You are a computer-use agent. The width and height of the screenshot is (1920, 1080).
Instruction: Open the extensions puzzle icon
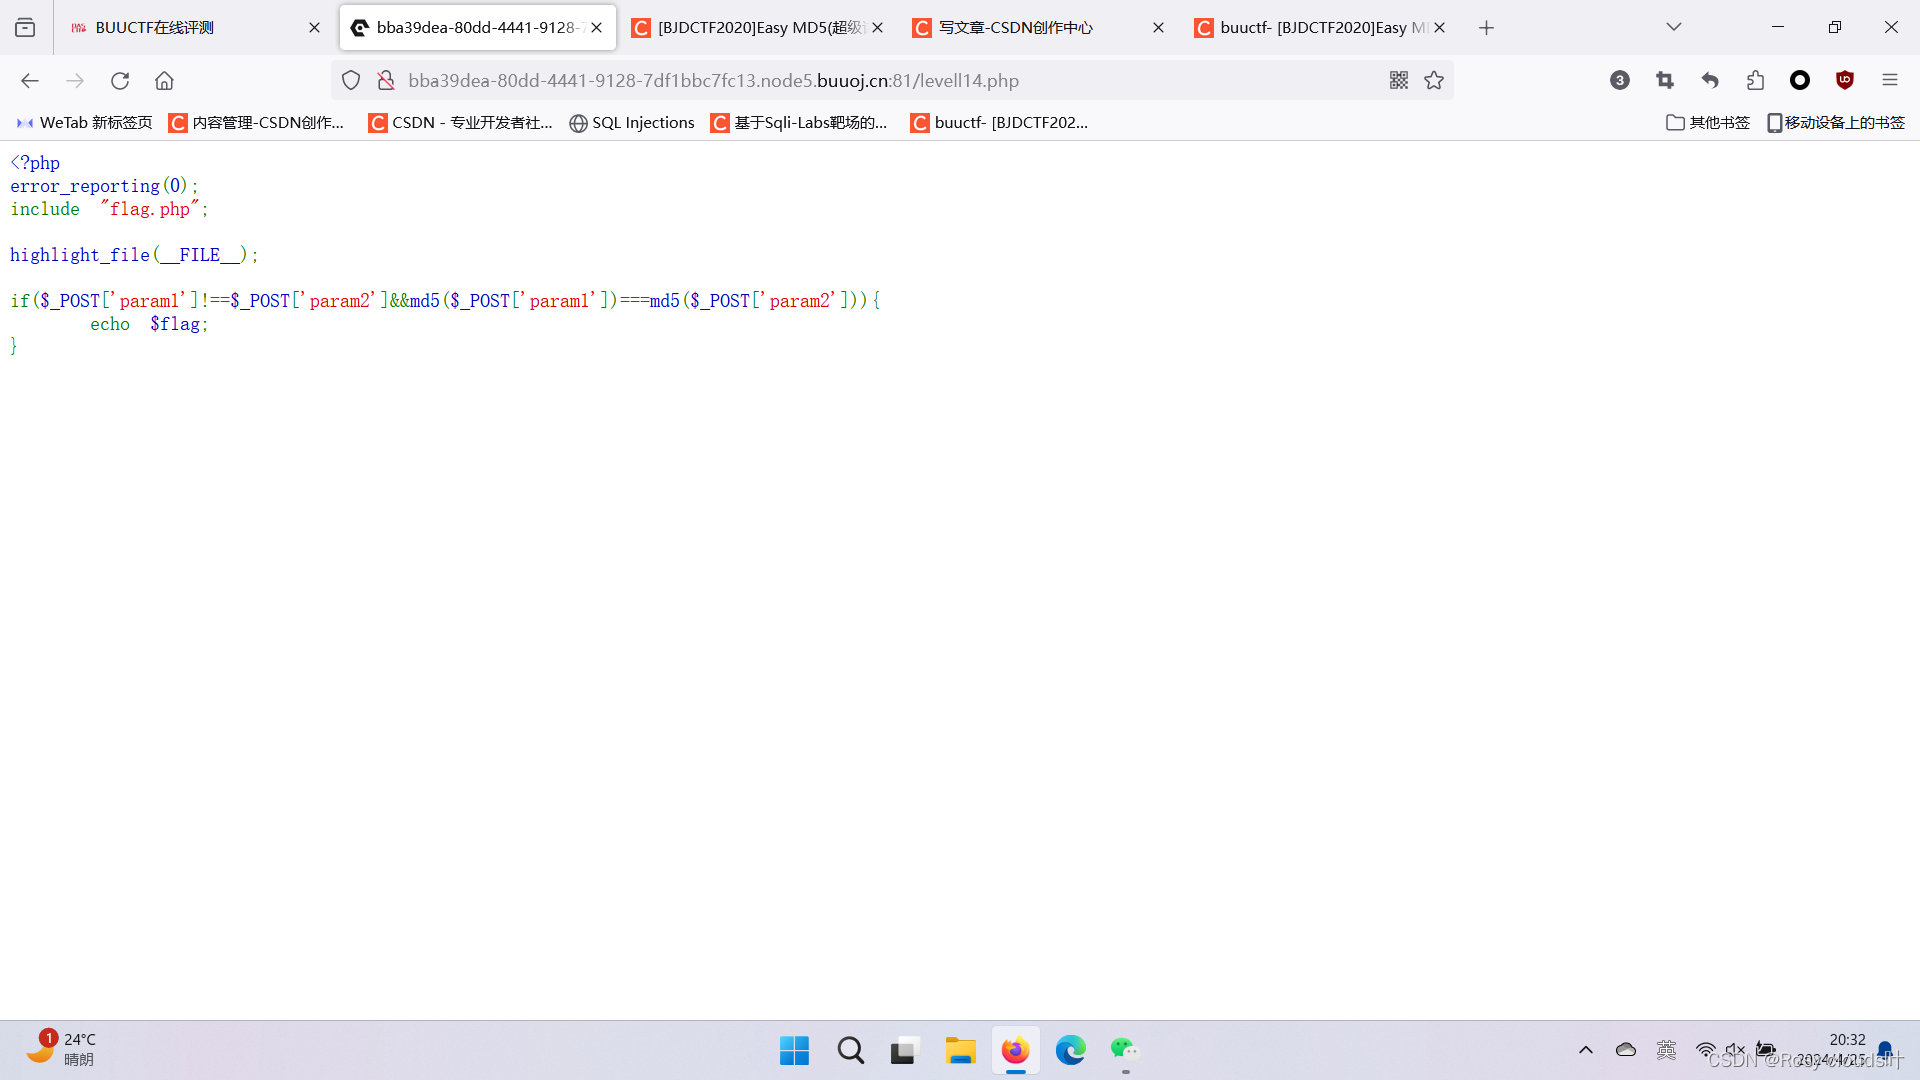pyautogui.click(x=1755, y=81)
